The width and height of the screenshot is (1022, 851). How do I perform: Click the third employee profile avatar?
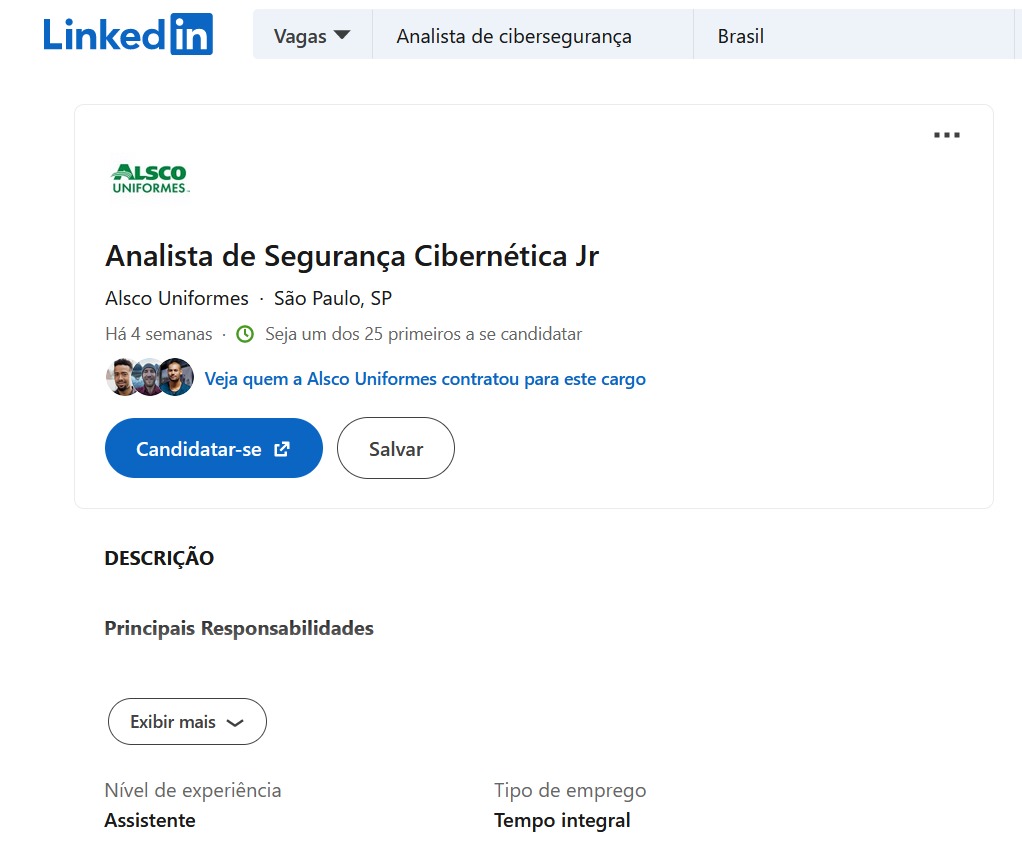pyautogui.click(x=176, y=377)
